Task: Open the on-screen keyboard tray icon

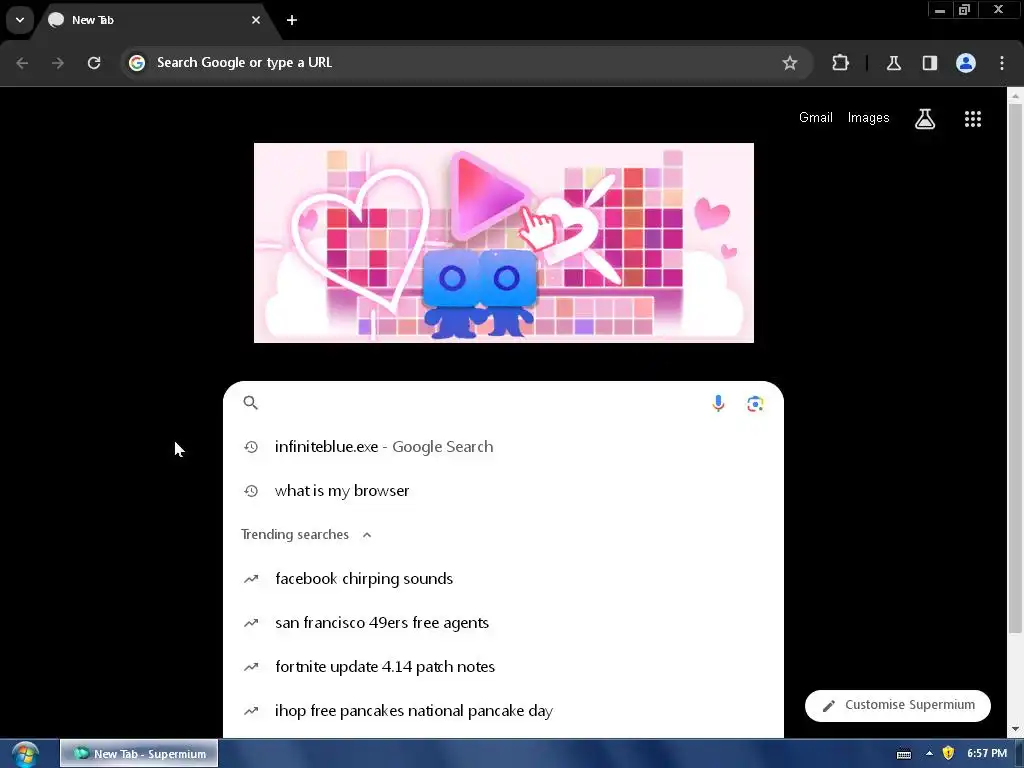Action: click(x=904, y=754)
